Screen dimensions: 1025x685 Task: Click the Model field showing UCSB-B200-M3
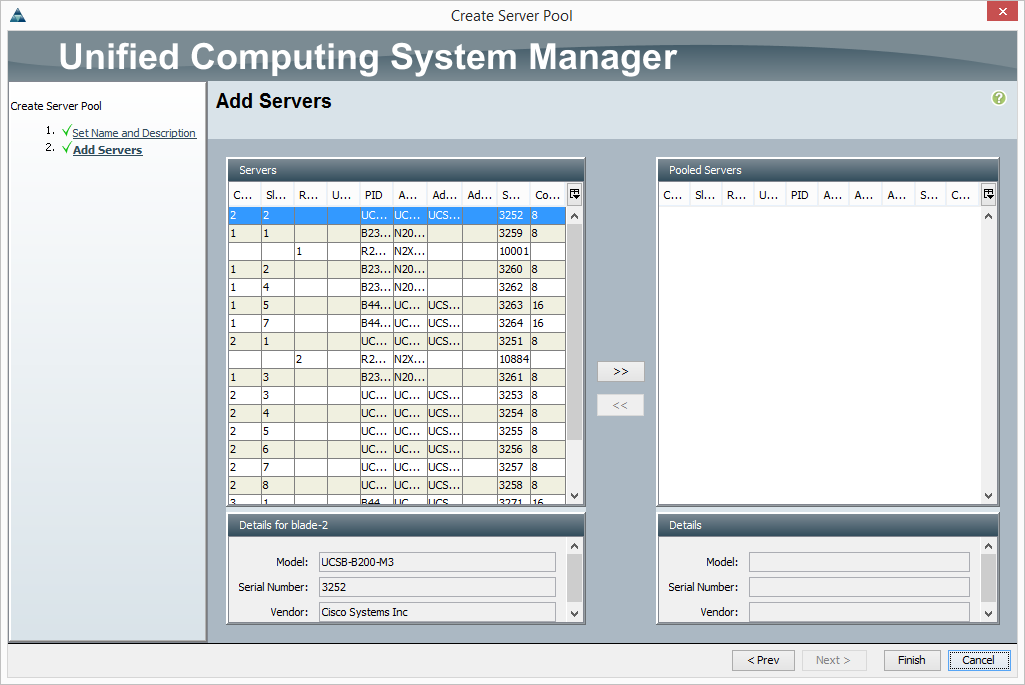pos(437,562)
